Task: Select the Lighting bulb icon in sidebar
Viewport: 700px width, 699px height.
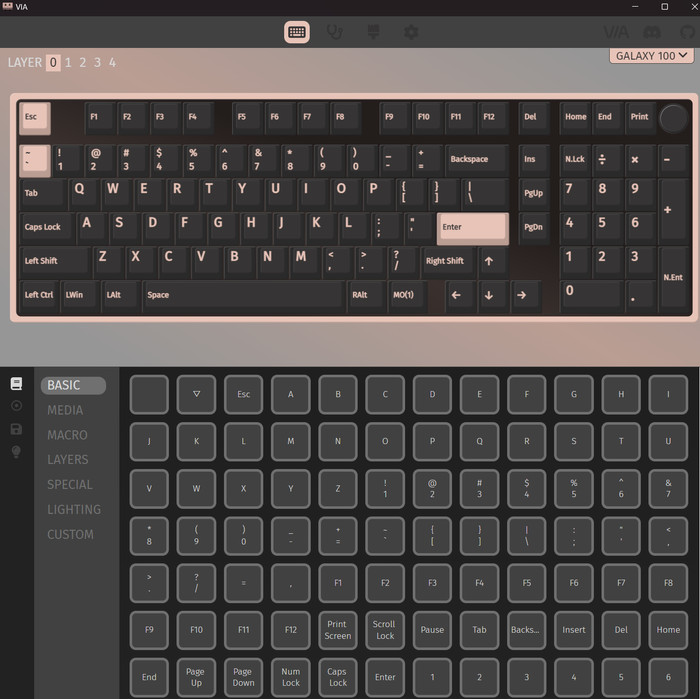Action: (17, 452)
